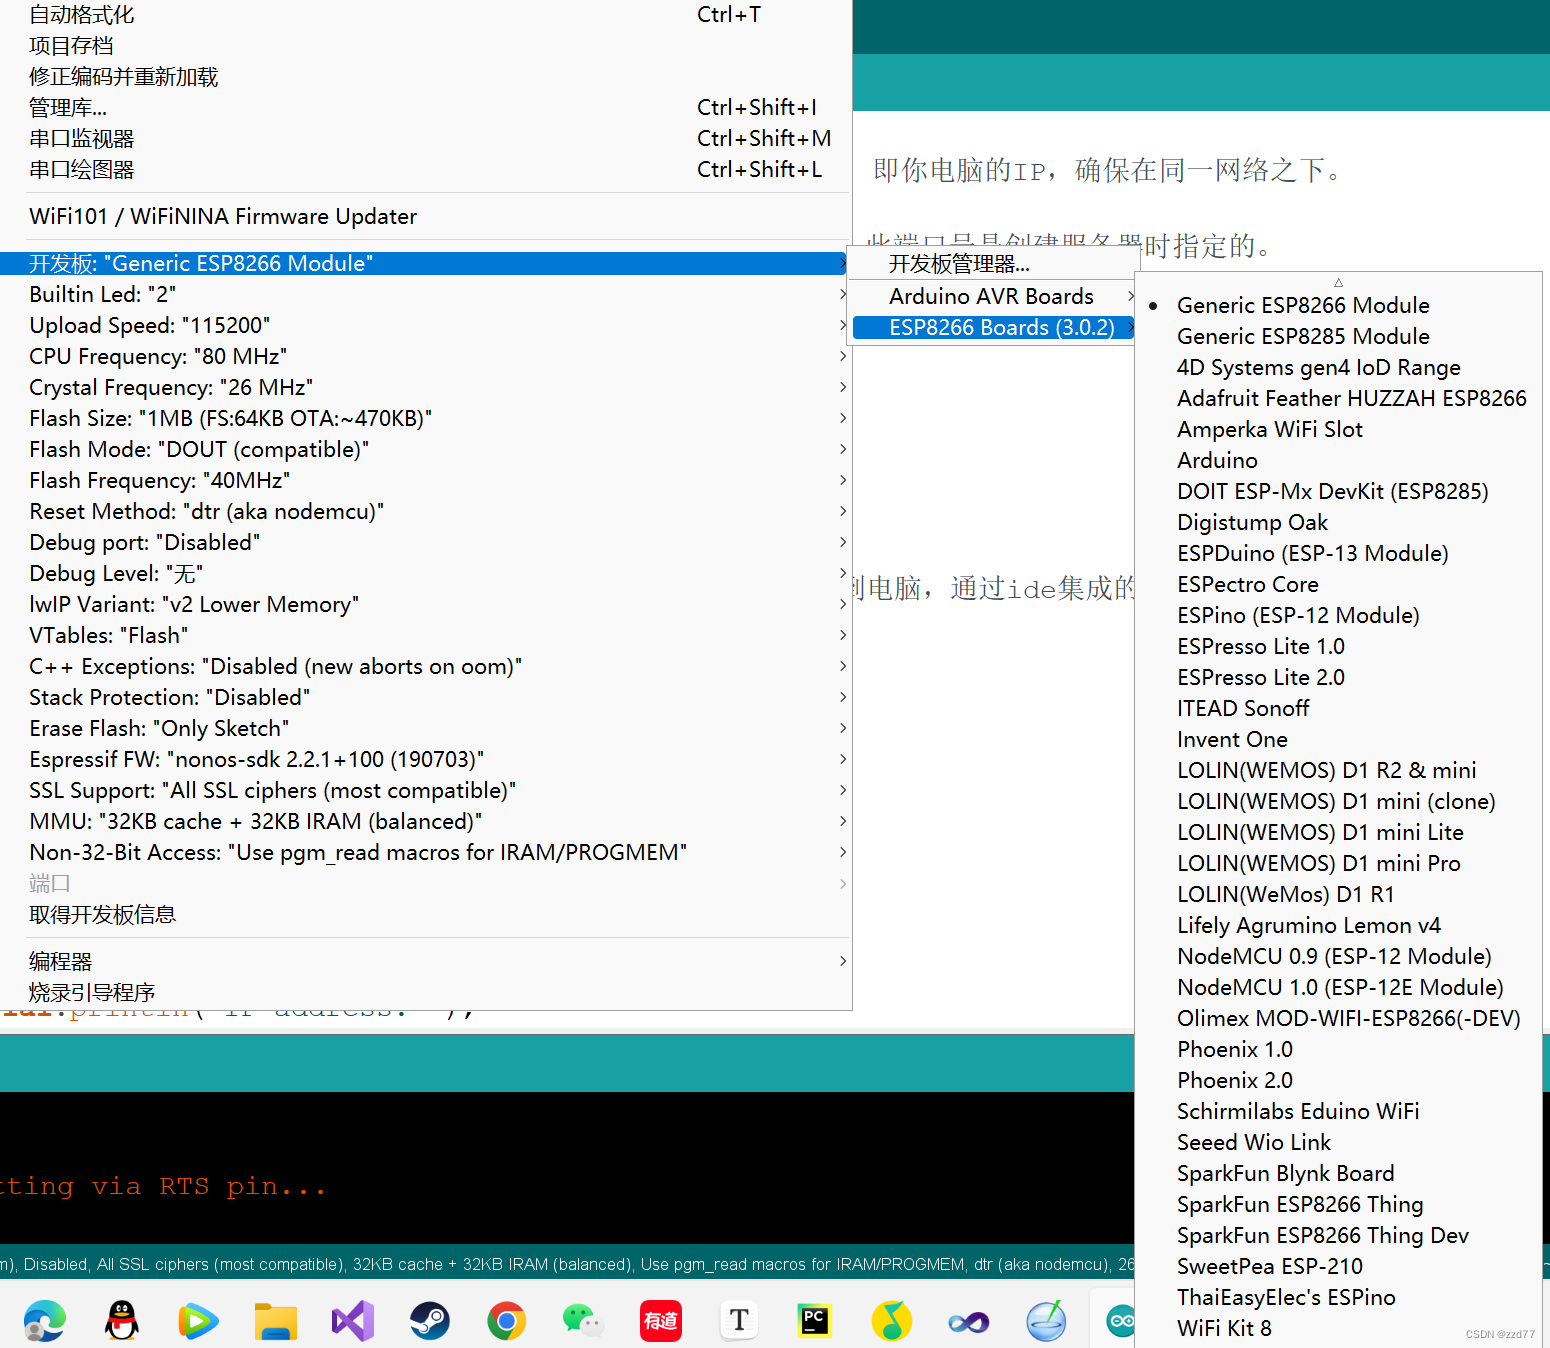Image resolution: width=1550 pixels, height=1348 pixels.
Task: Expand the 开发板 Generic ESP8266 Module submenu
Action: tap(425, 263)
